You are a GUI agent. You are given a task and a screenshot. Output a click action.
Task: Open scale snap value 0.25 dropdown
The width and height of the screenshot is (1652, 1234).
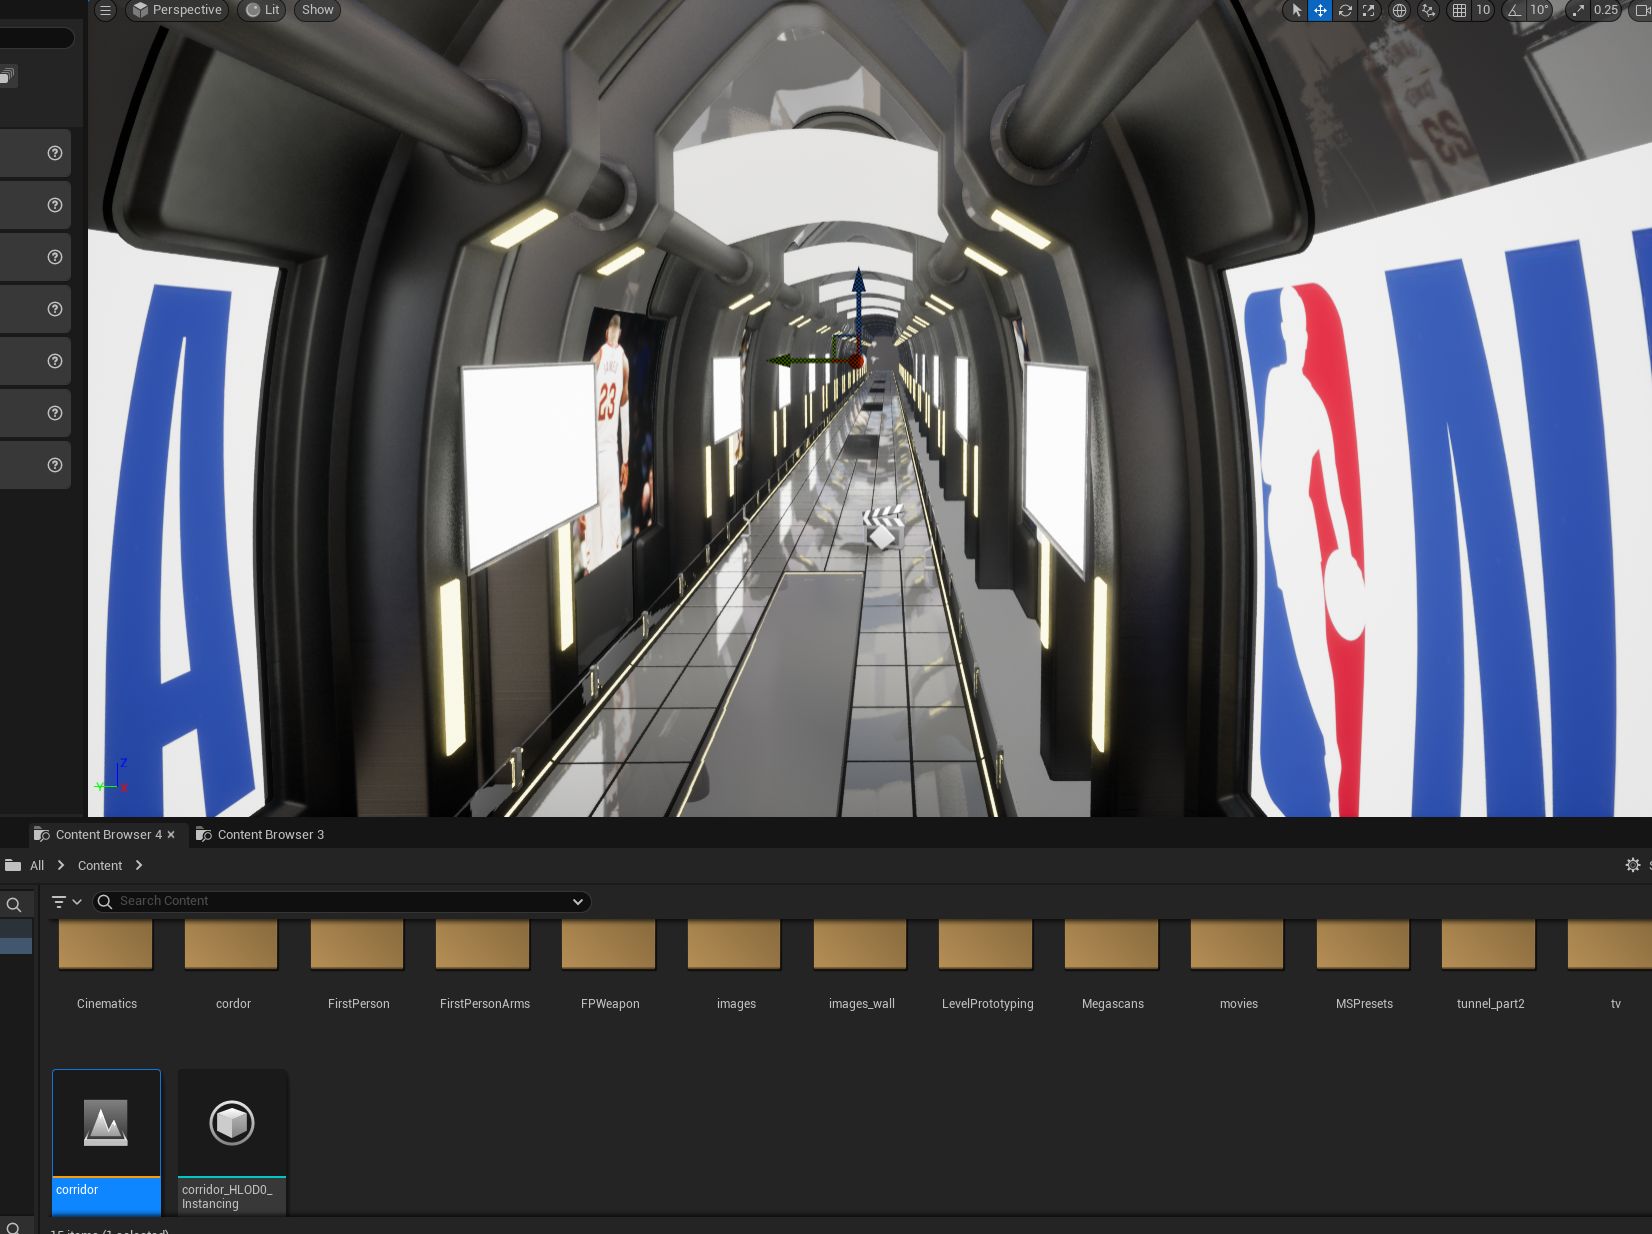click(x=1606, y=10)
